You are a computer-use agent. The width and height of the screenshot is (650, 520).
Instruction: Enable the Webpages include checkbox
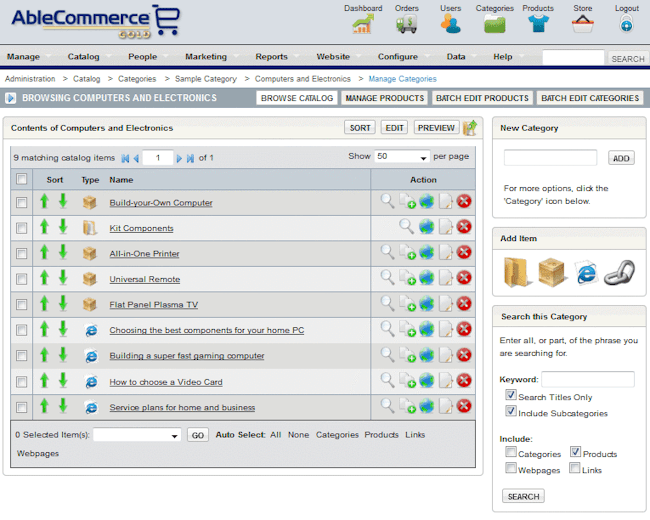point(511,468)
